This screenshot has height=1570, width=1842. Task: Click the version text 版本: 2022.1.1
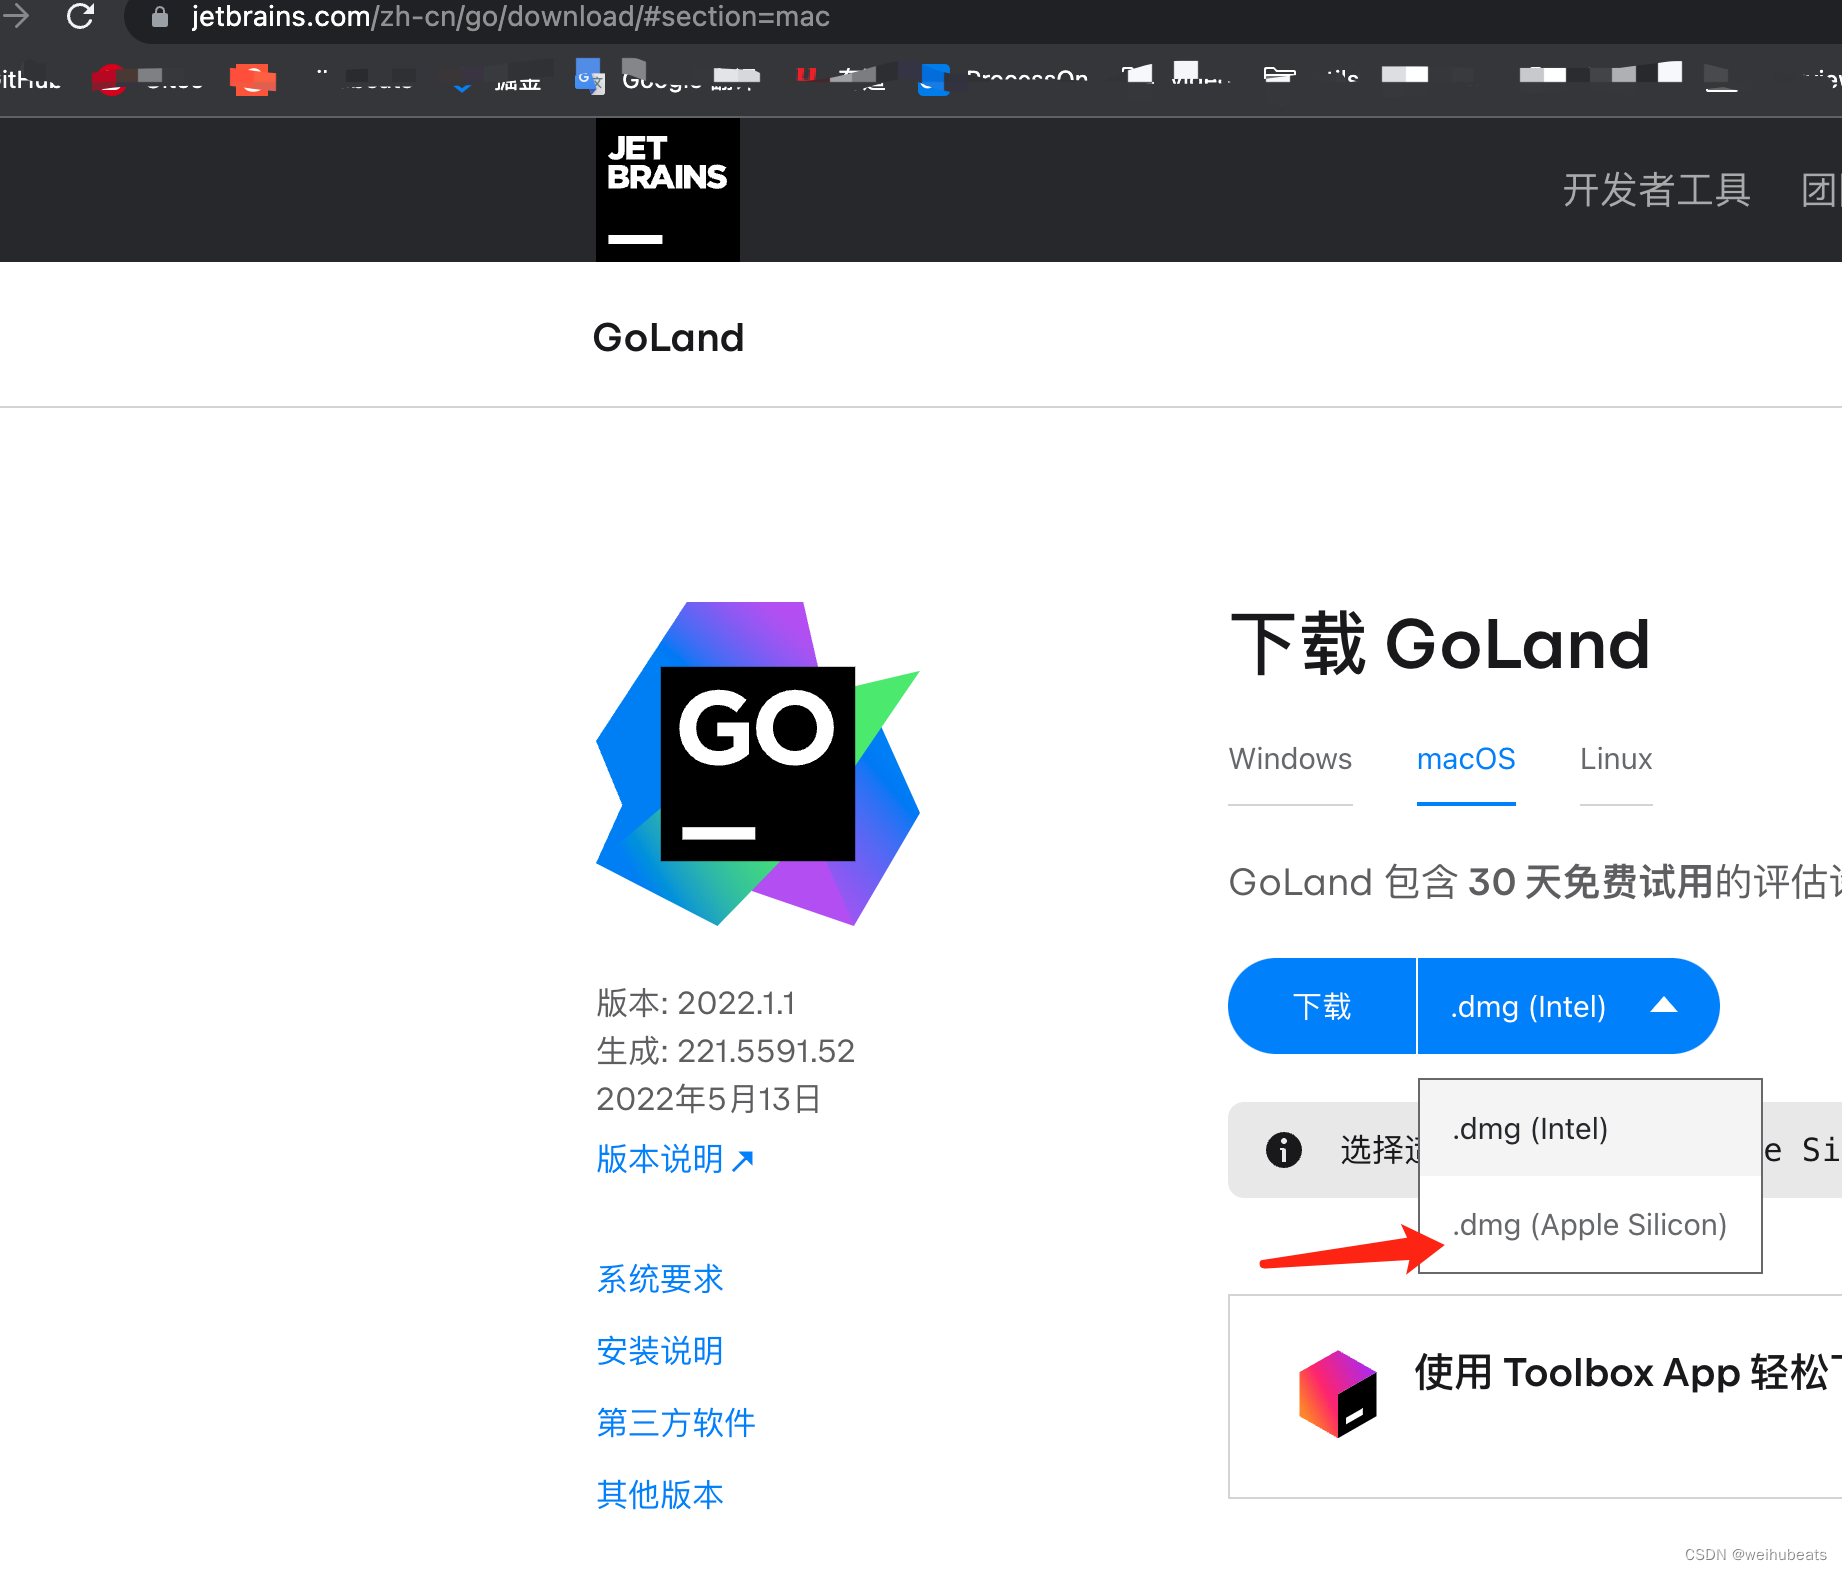(696, 1003)
